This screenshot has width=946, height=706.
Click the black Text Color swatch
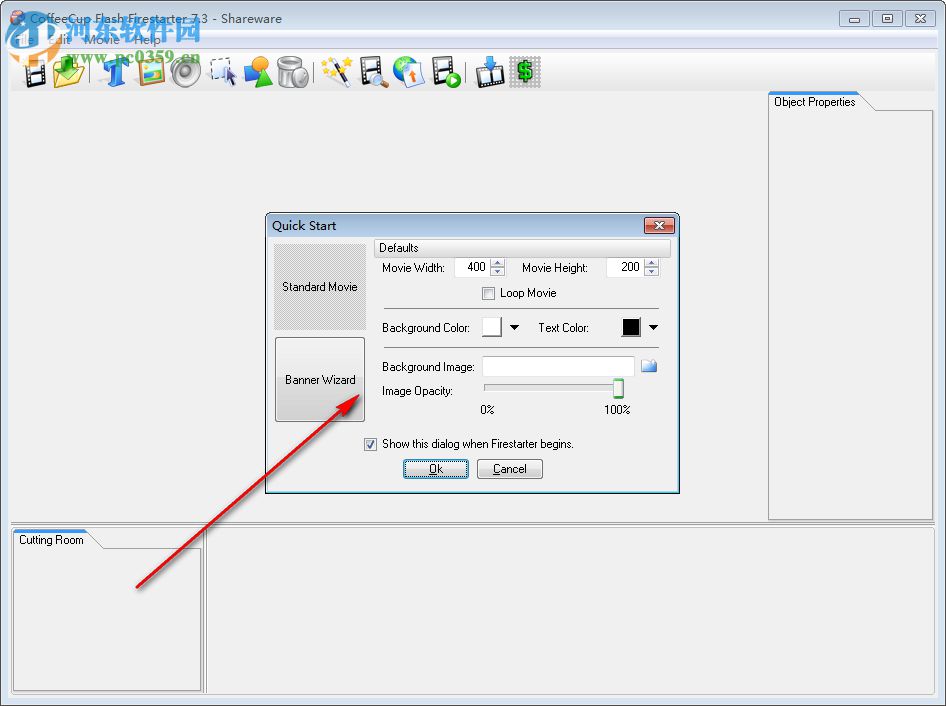click(x=631, y=327)
